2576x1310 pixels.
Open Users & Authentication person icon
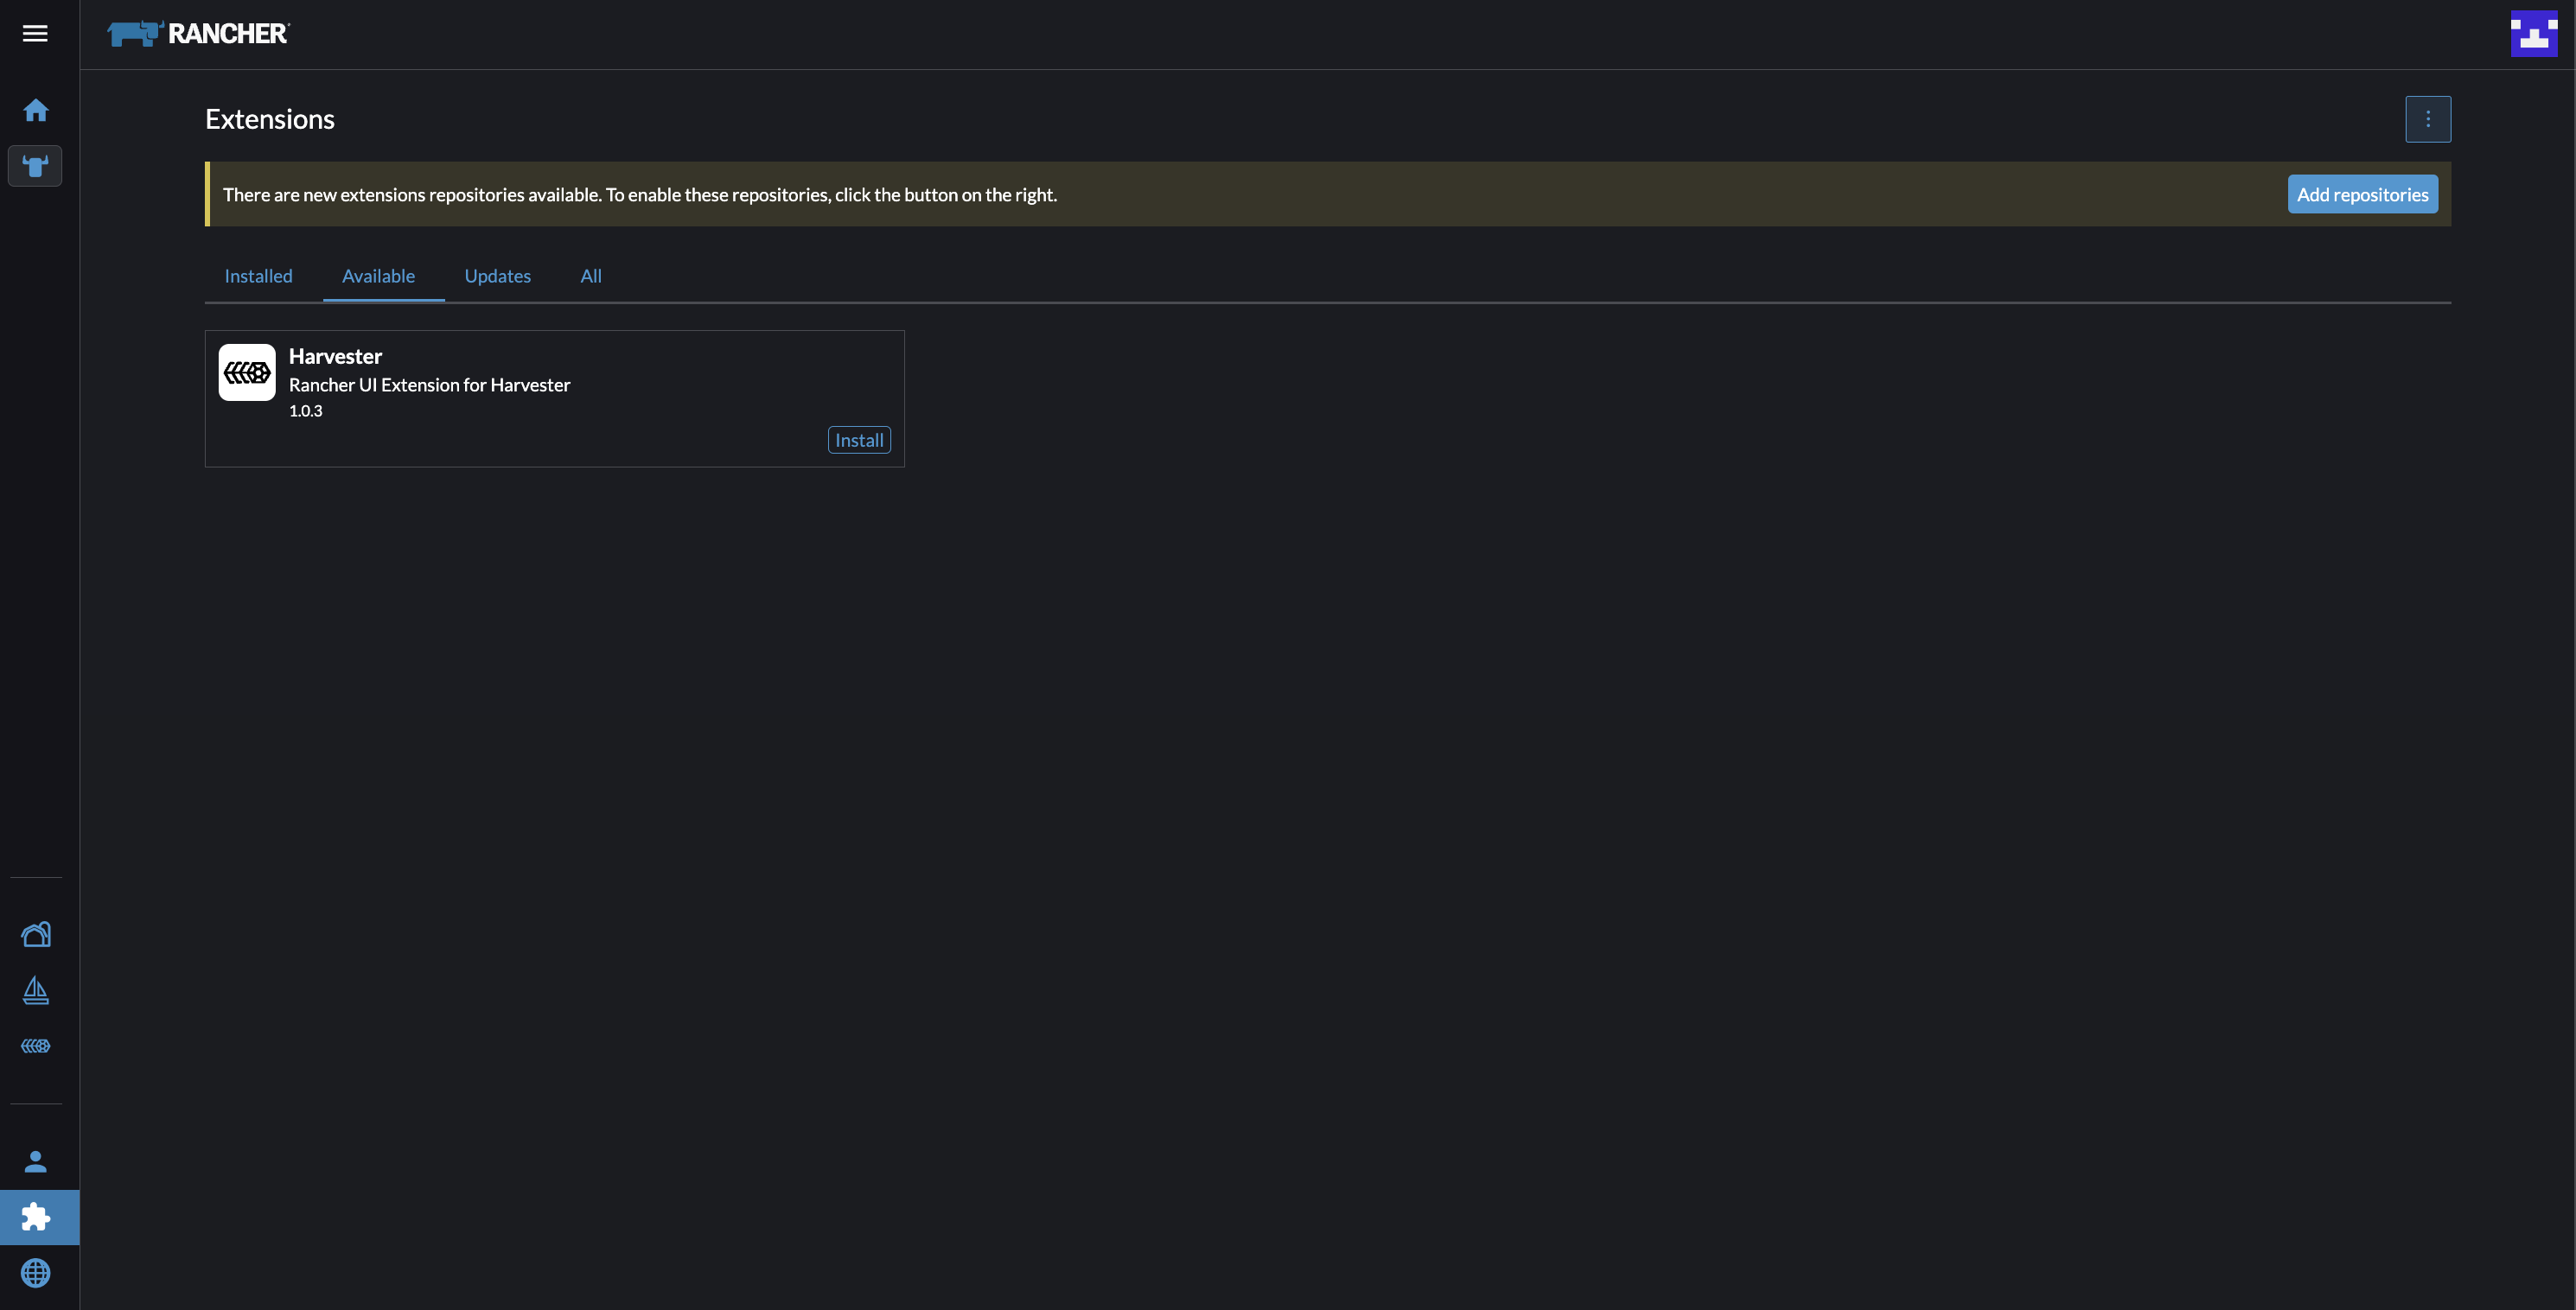click(x=36, y=1161)
